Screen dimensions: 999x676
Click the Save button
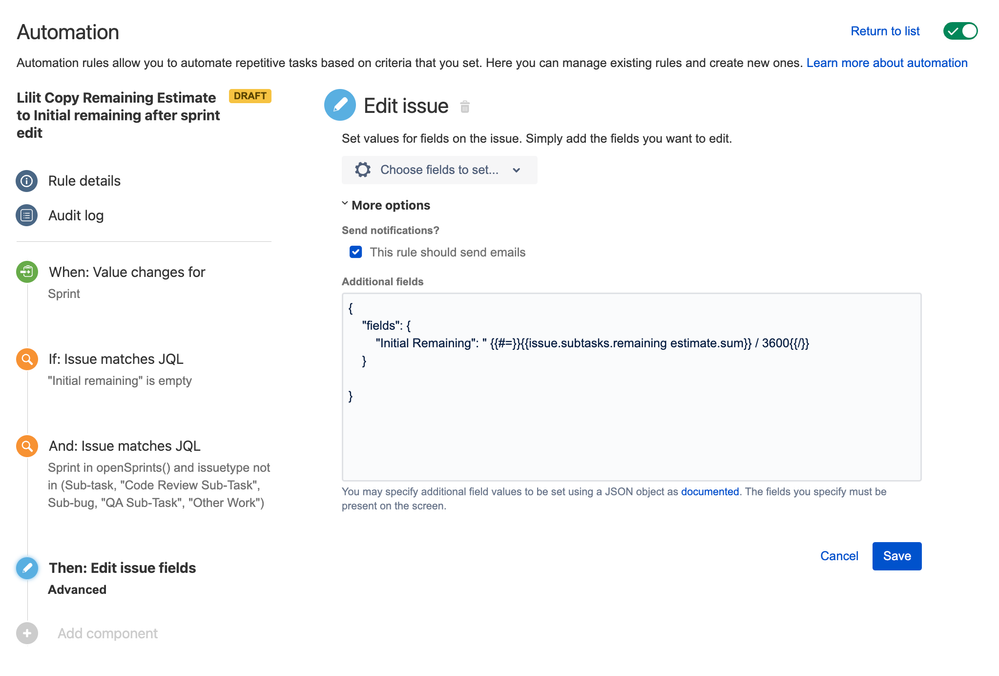896,556
